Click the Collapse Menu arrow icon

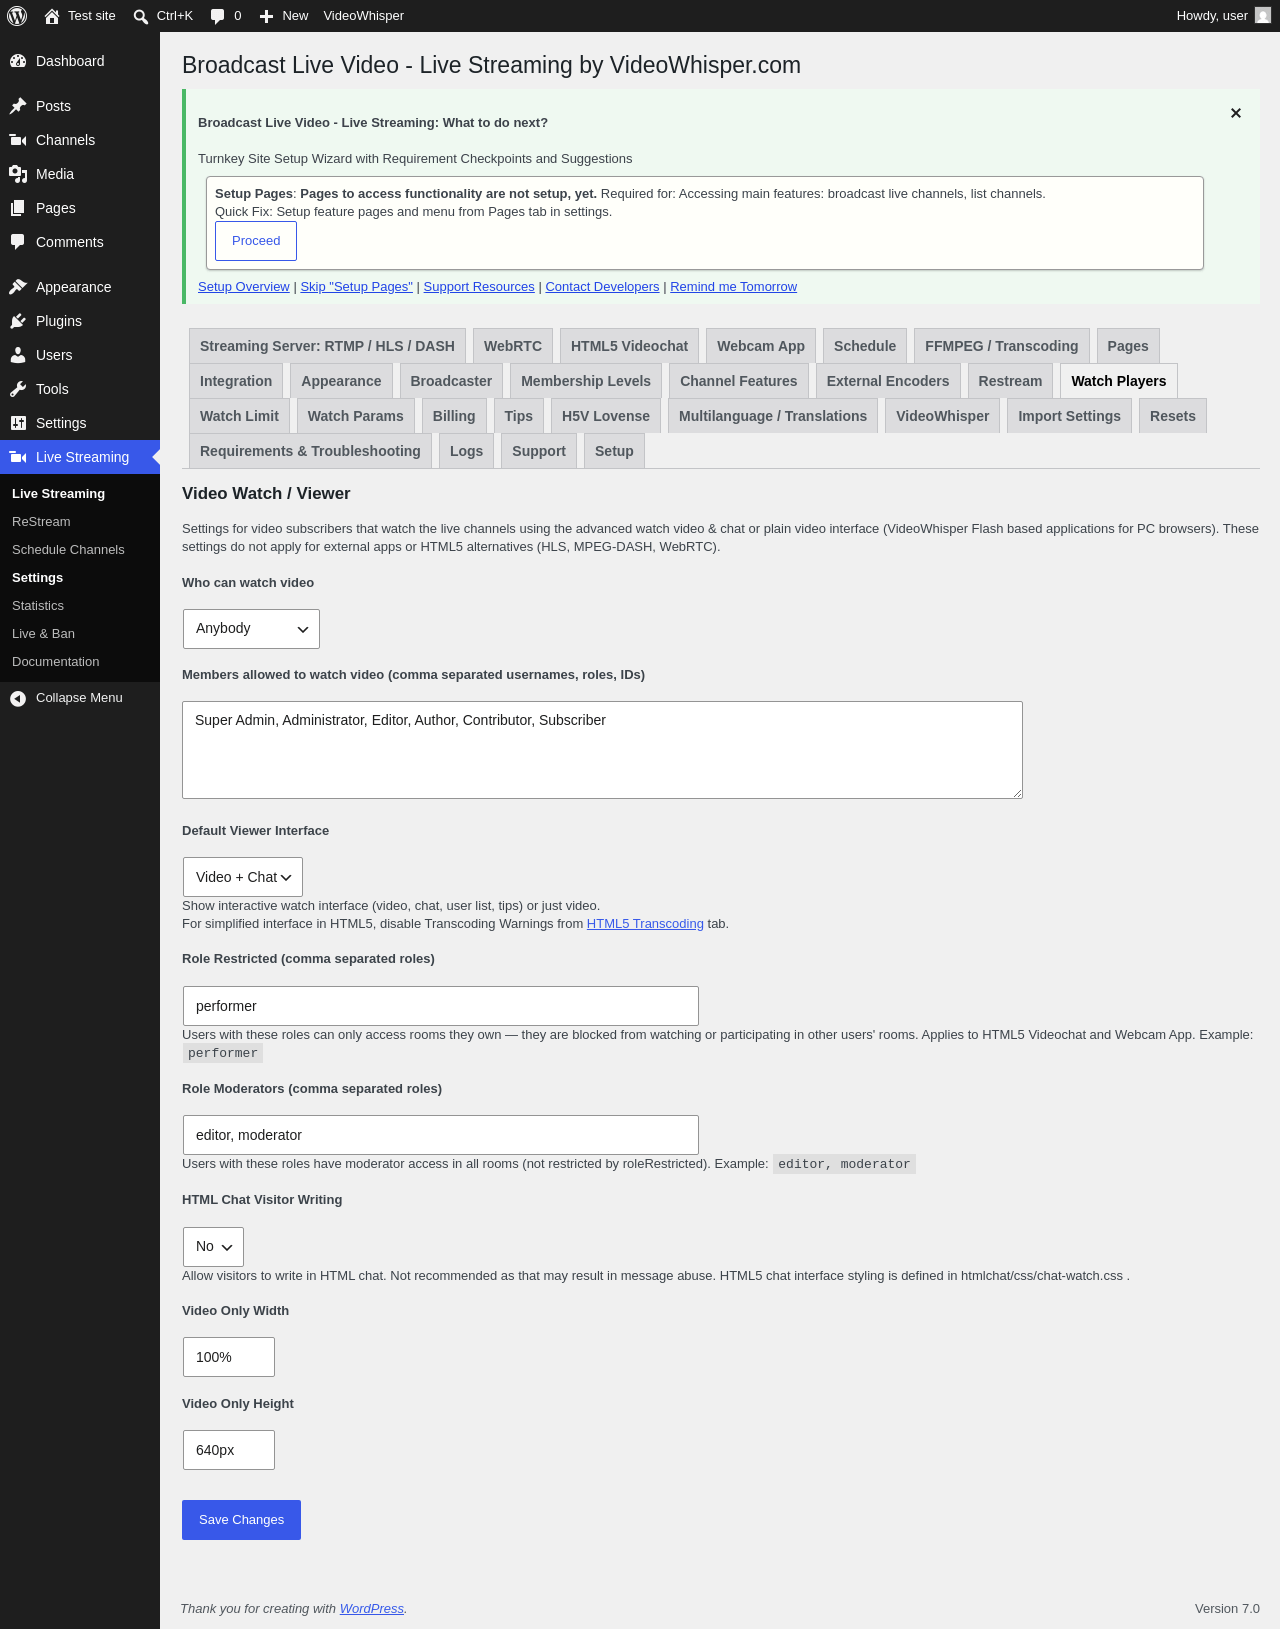(x=18, y=698)
